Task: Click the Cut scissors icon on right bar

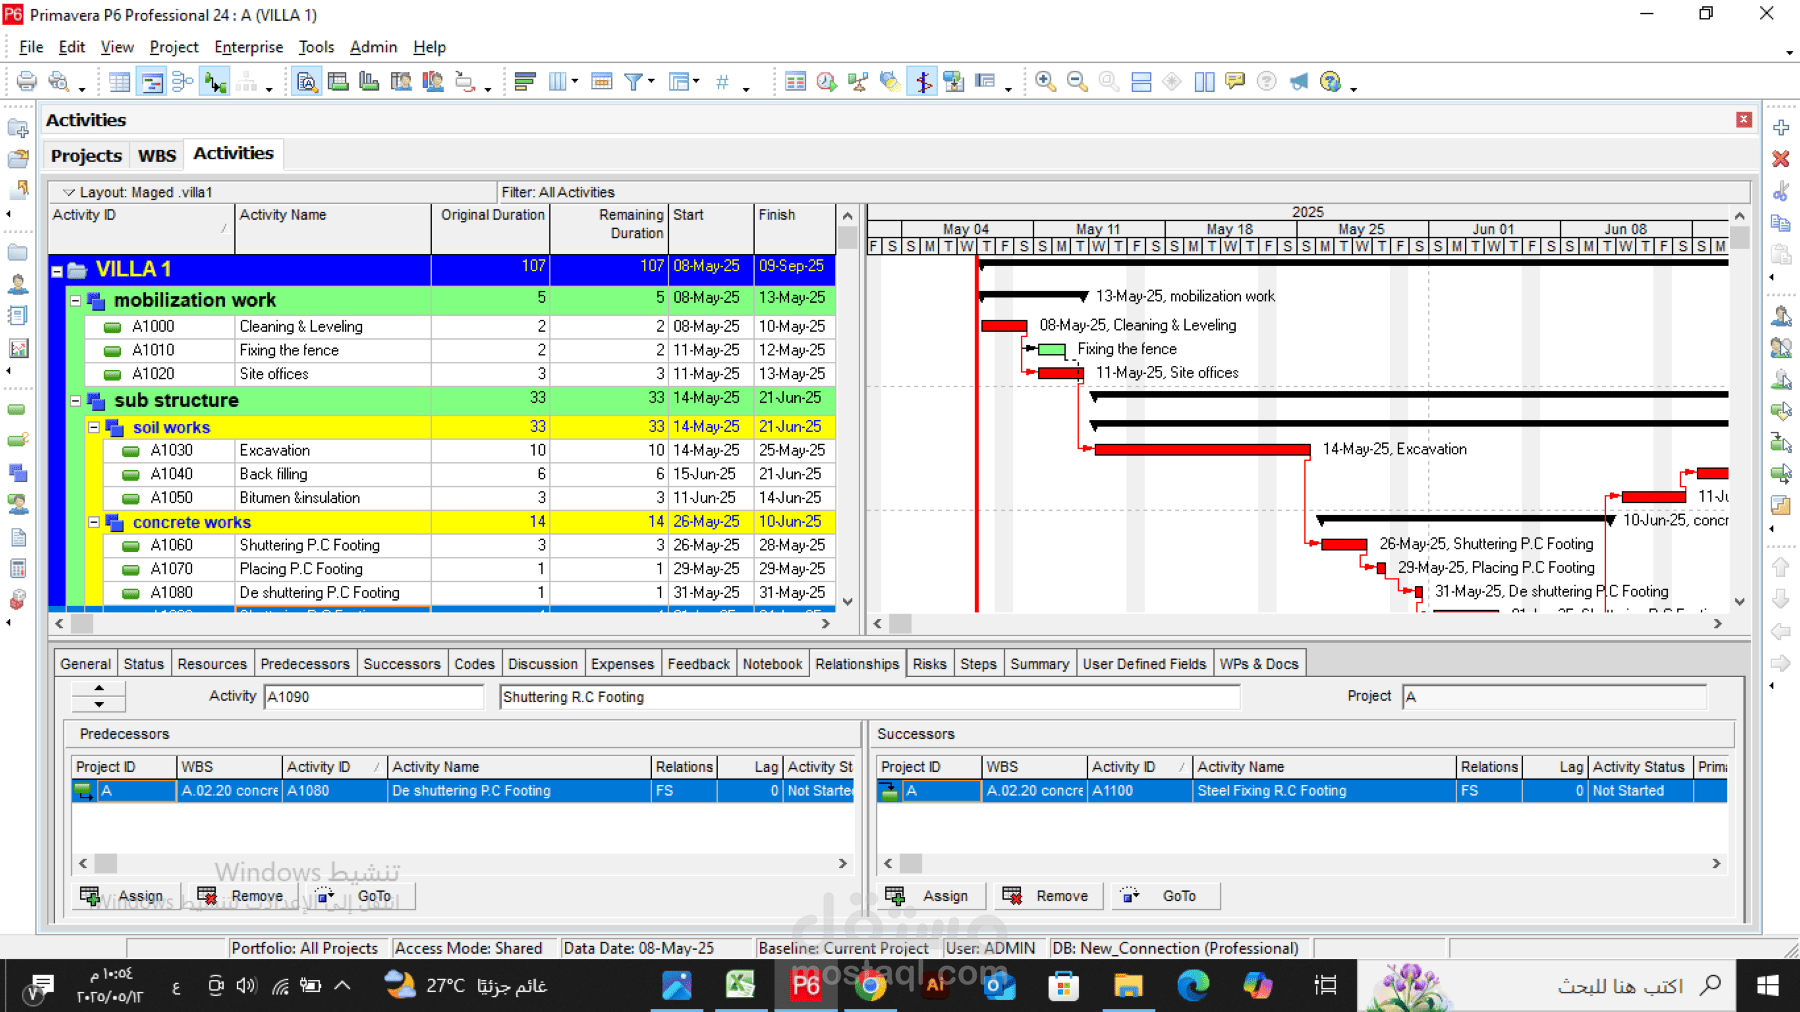Action: 1781,191
